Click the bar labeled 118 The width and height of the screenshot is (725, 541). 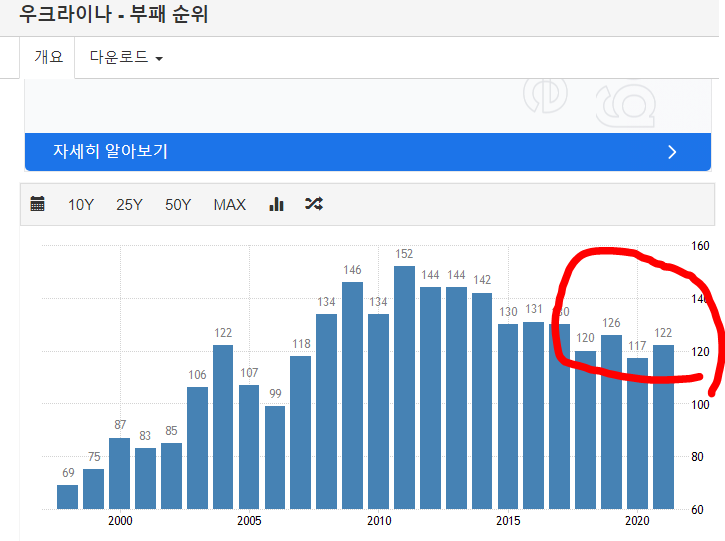coord(301,432)
